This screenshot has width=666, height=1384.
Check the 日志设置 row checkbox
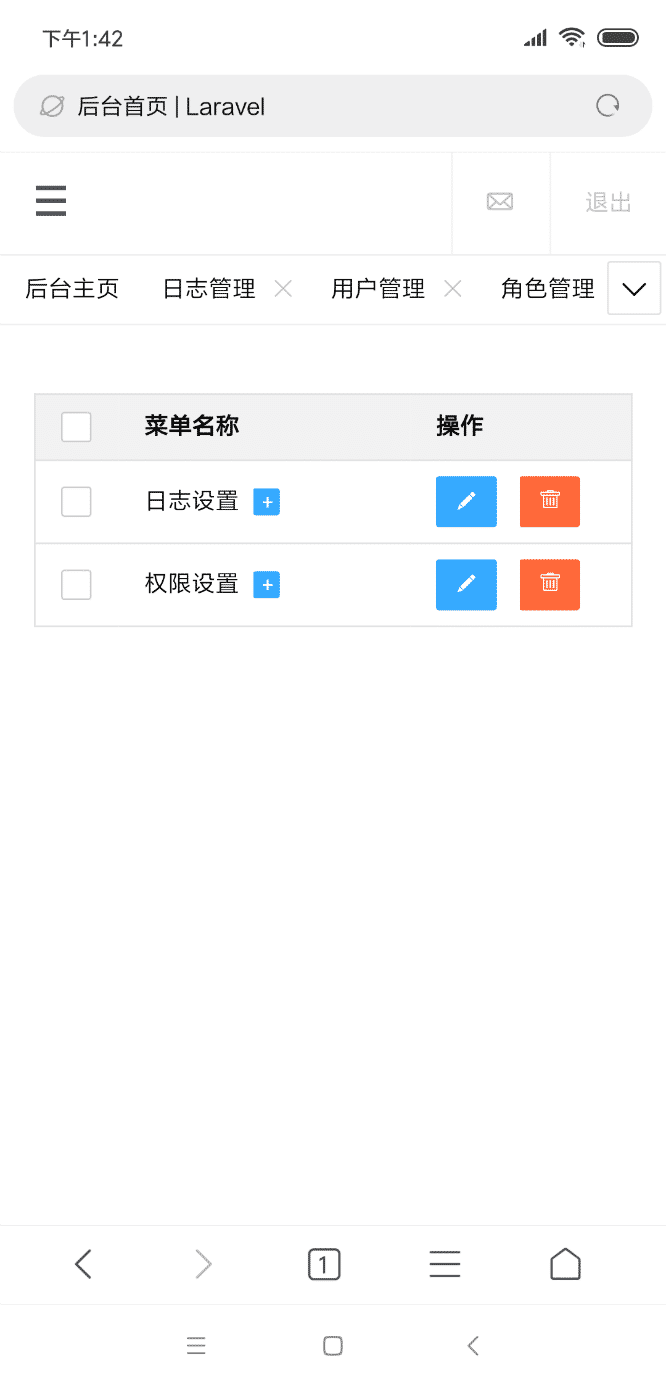pyautogui.click(x=76, y=501)
